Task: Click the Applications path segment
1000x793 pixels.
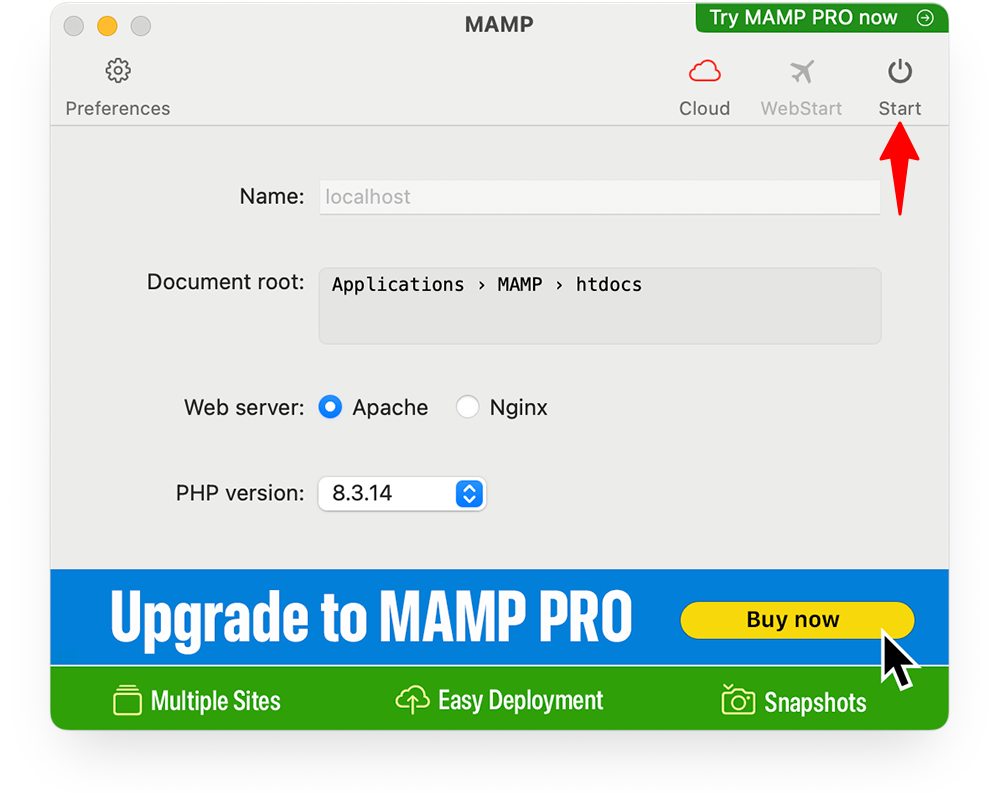Action: point(398,285)
